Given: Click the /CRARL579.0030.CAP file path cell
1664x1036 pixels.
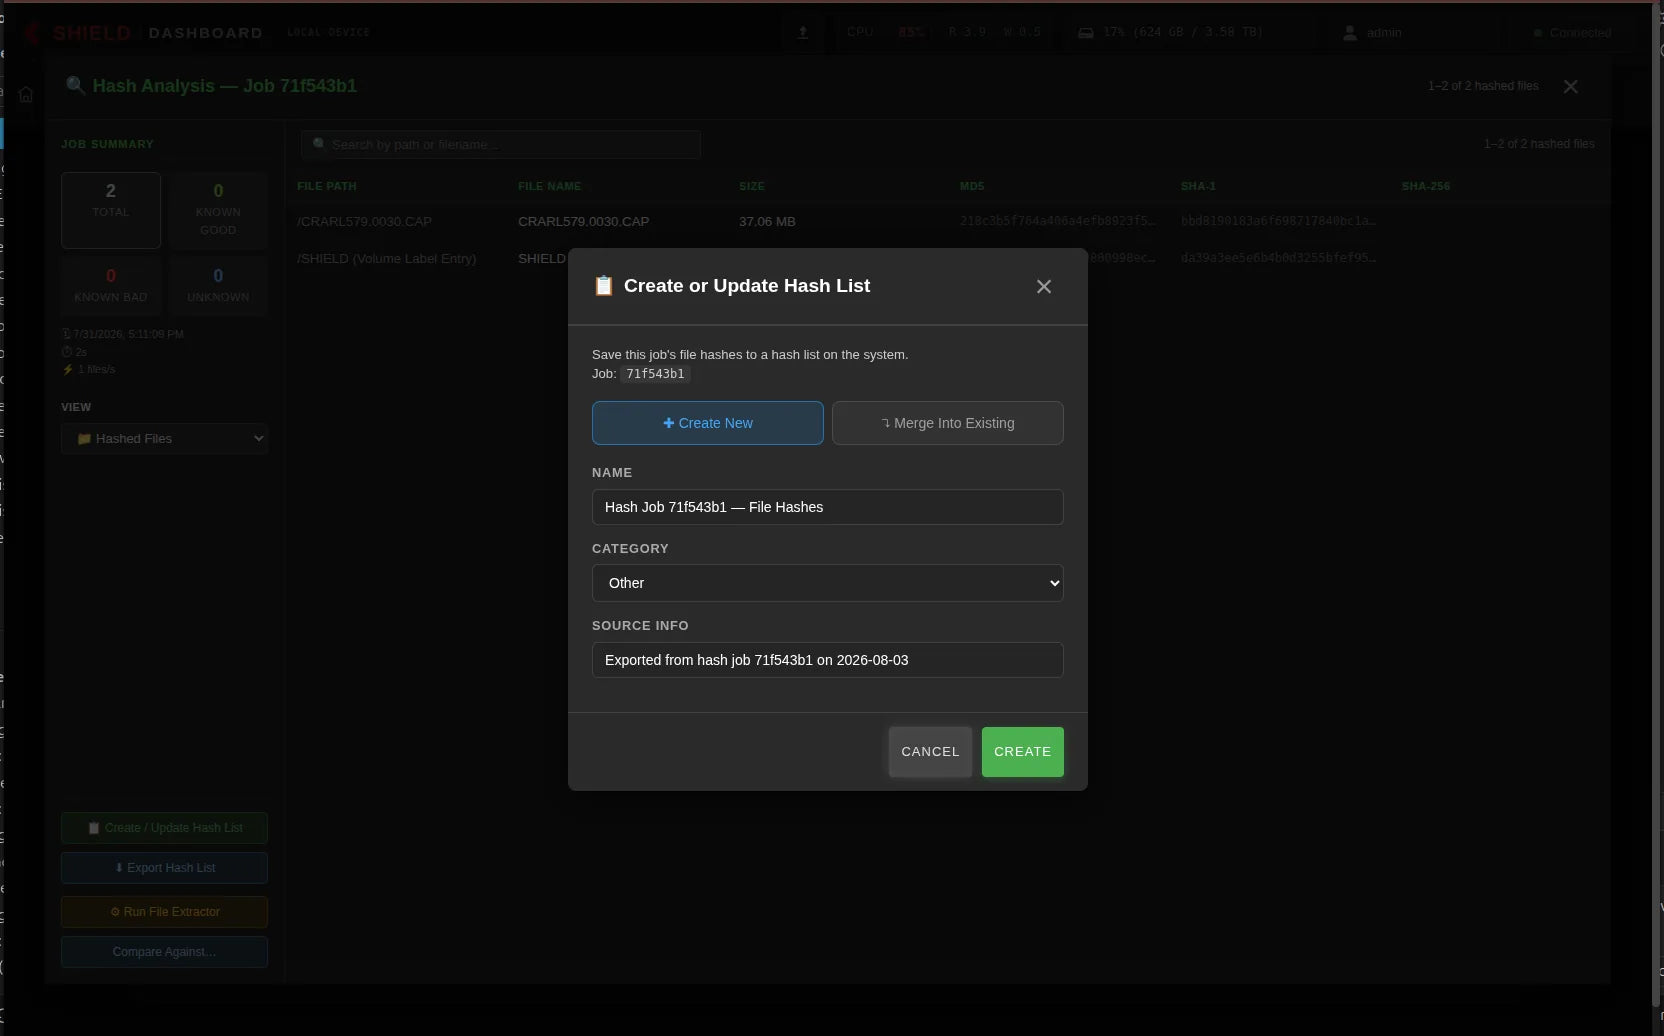Looking at the screenshot, I should pyautogui.click(x=365, y=222).
